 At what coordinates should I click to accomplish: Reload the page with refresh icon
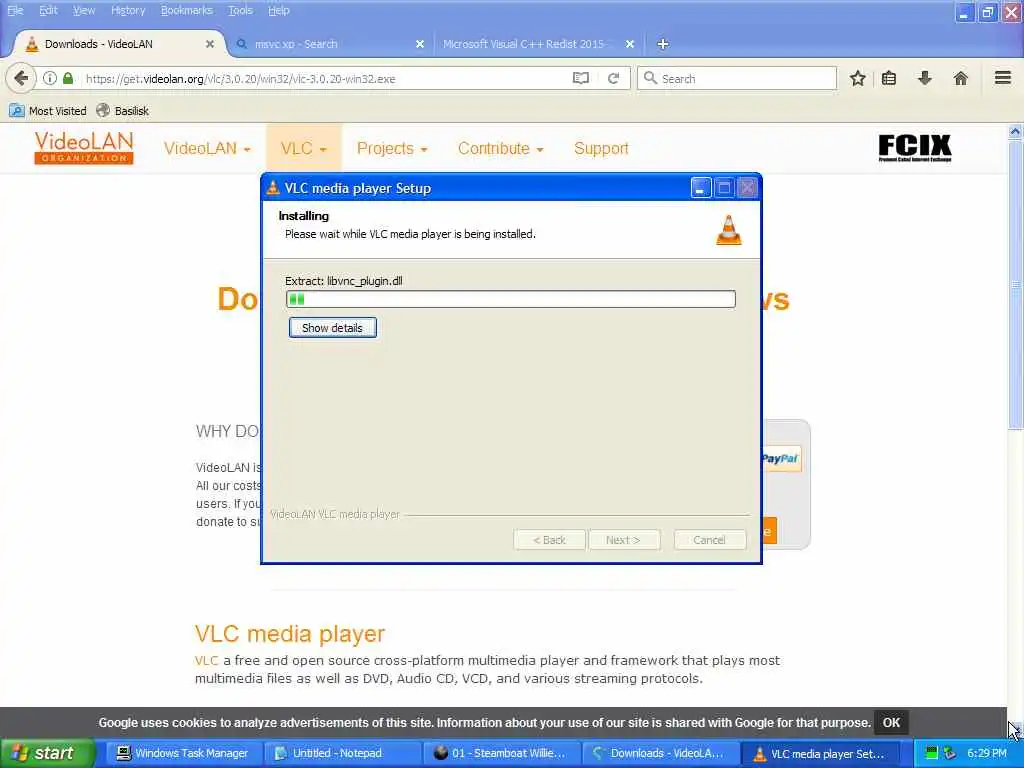click(x=613, y=78)
